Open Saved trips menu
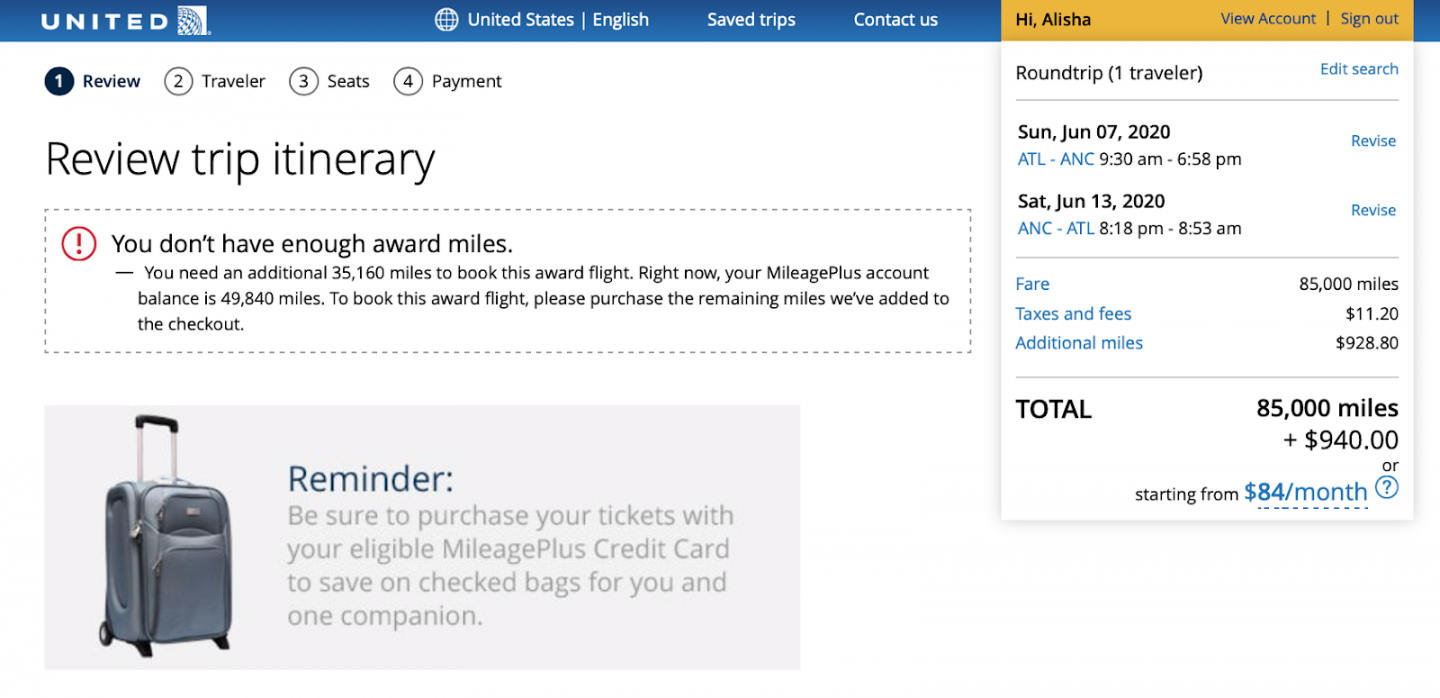1440x698 pixels. (751, 20)
